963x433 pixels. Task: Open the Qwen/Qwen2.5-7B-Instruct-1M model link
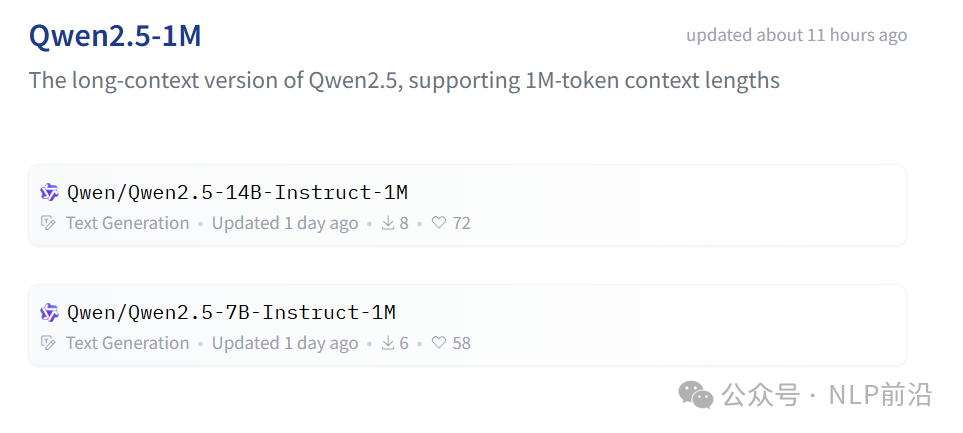[x=232, y=313]
